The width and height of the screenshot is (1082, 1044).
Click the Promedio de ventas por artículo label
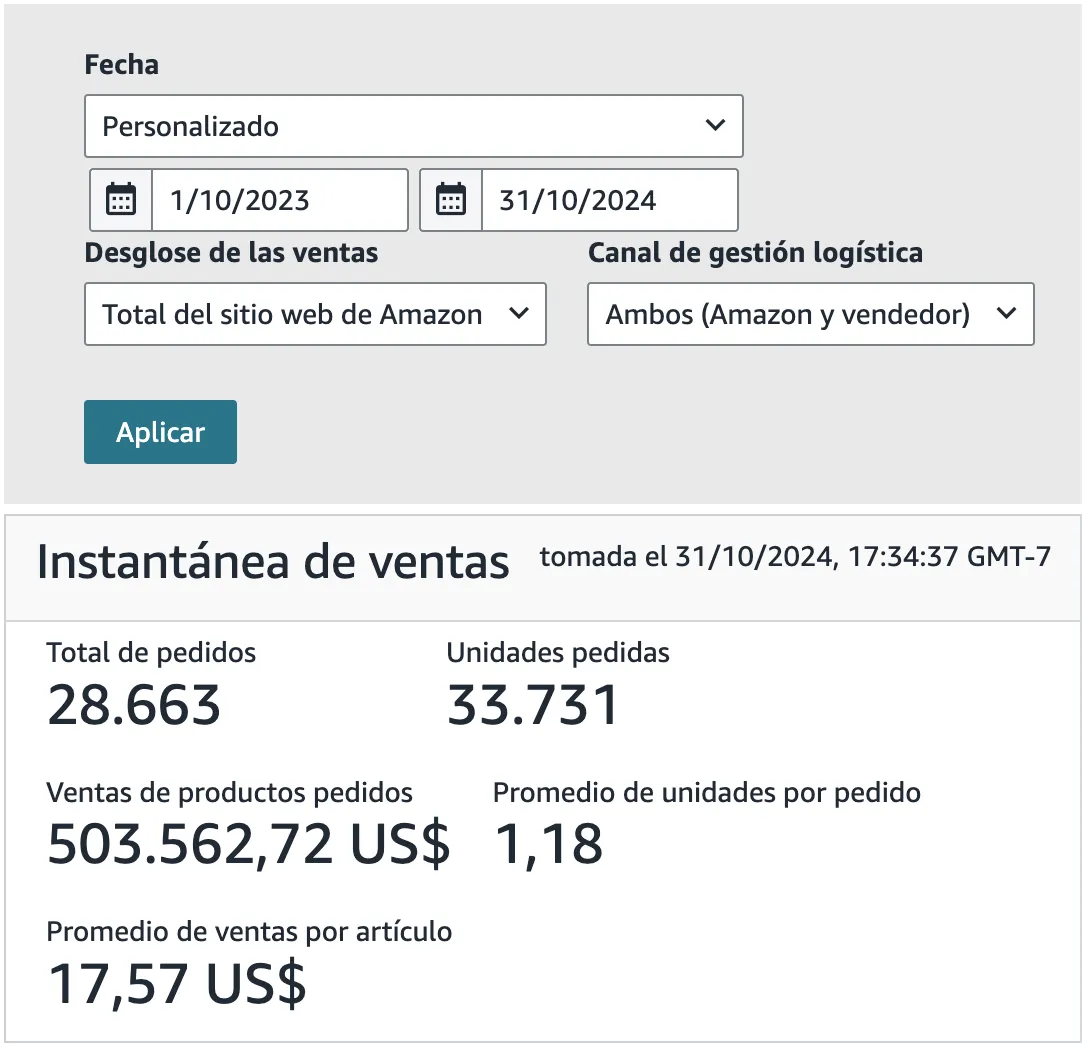(249, 932)
